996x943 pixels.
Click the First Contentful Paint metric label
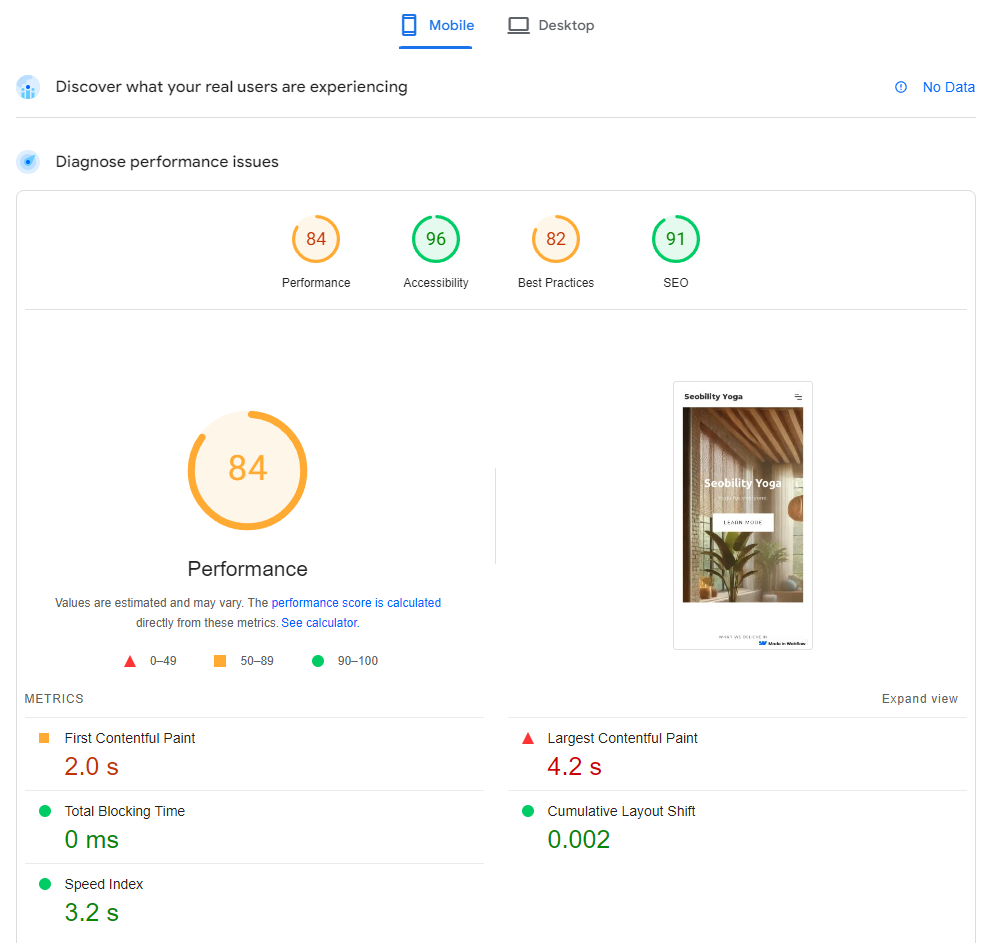point(130,738)
